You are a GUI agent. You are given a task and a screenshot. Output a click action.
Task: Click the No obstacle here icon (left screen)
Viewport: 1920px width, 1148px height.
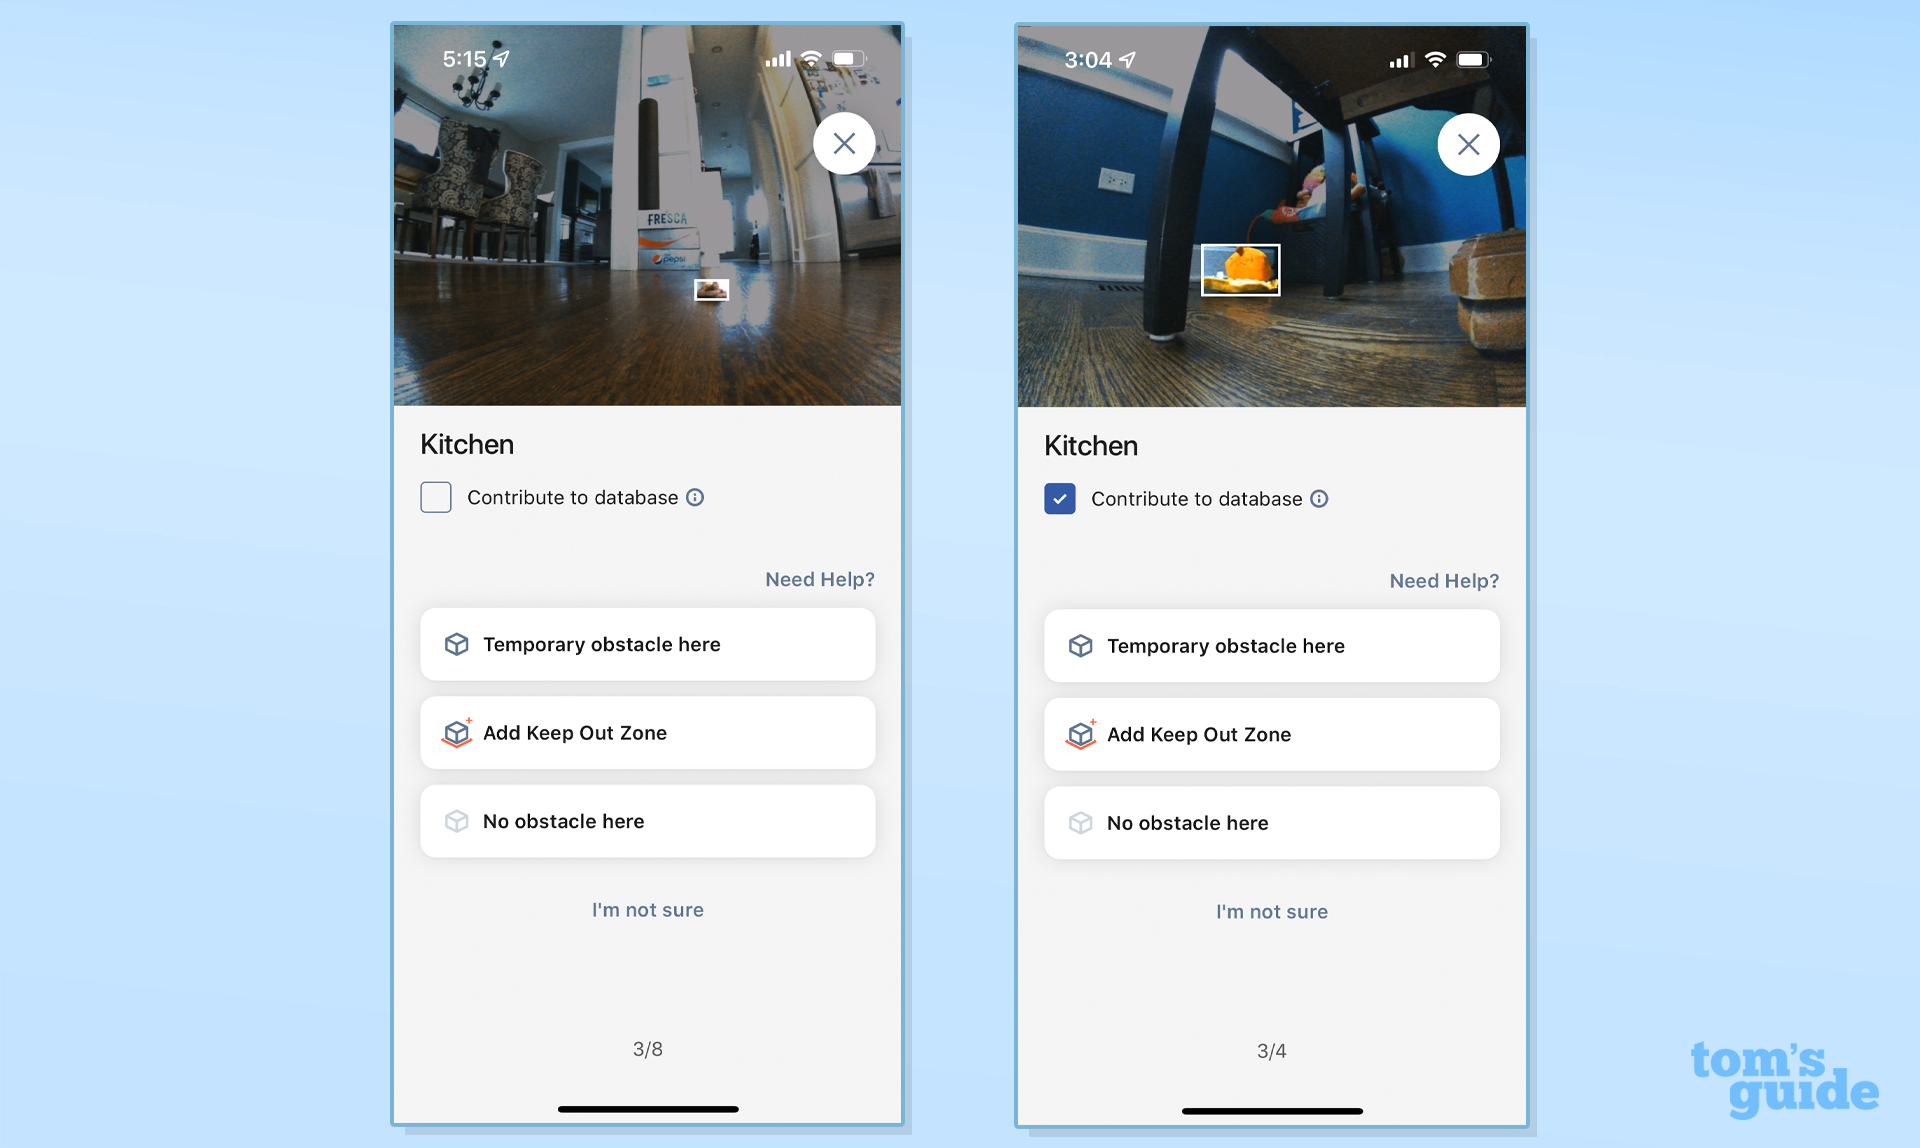(455, 820)
